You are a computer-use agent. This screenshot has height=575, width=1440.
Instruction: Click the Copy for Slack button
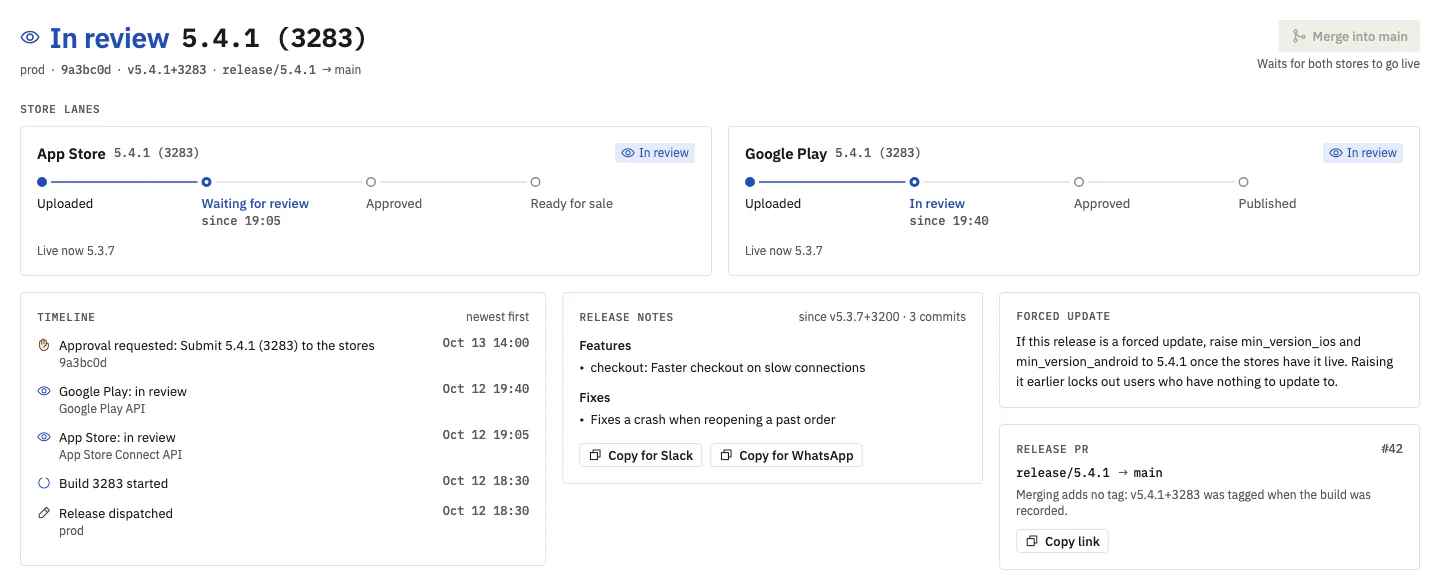tap(641, 455)
